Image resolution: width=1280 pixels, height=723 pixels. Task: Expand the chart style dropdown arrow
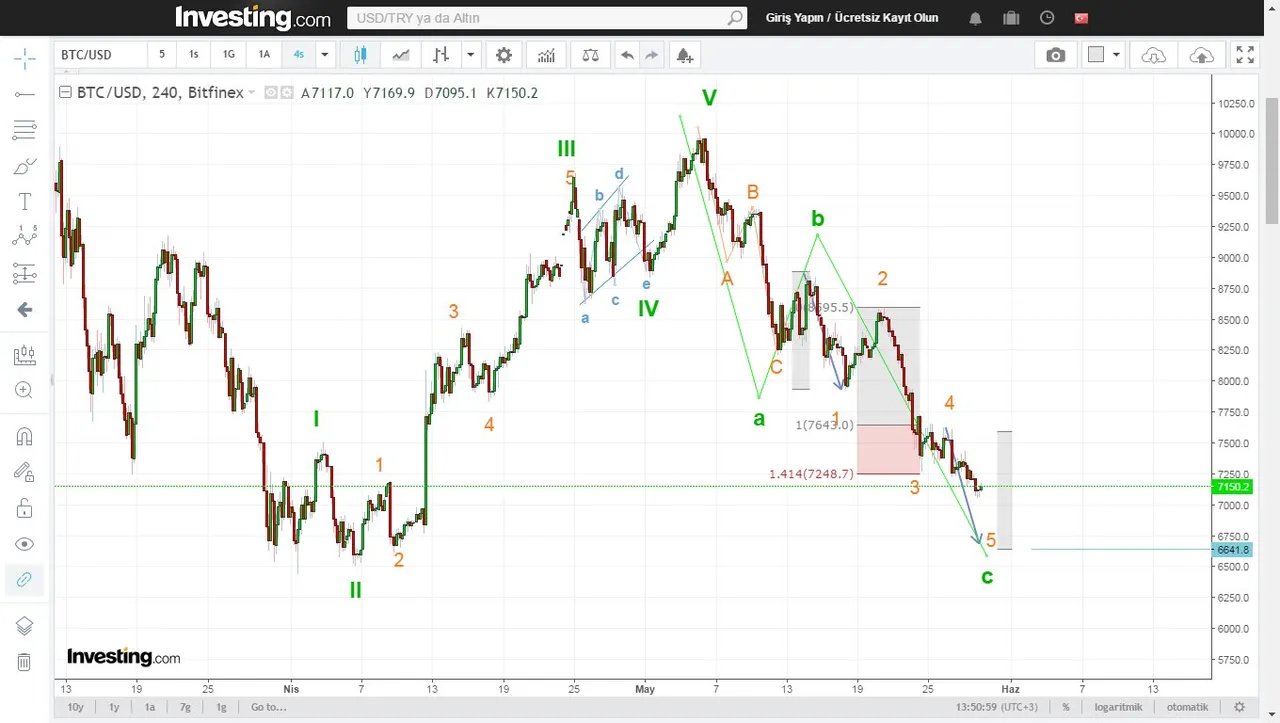471,55
